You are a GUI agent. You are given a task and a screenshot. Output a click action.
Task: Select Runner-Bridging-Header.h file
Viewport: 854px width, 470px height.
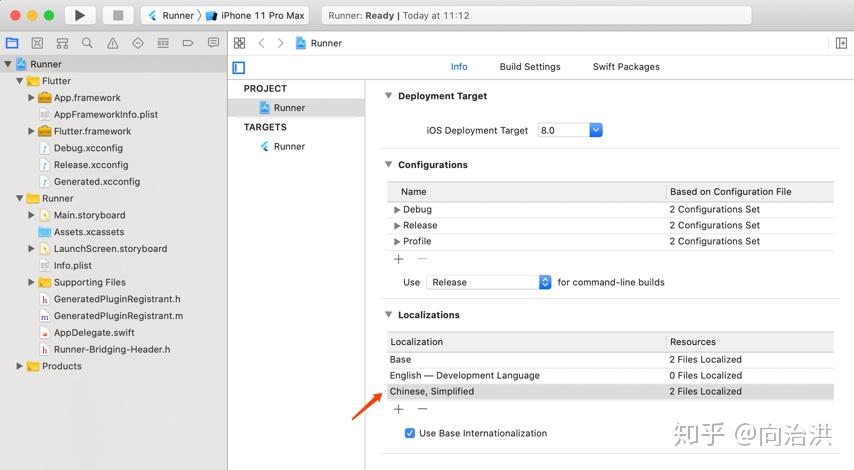click(112, 349)
